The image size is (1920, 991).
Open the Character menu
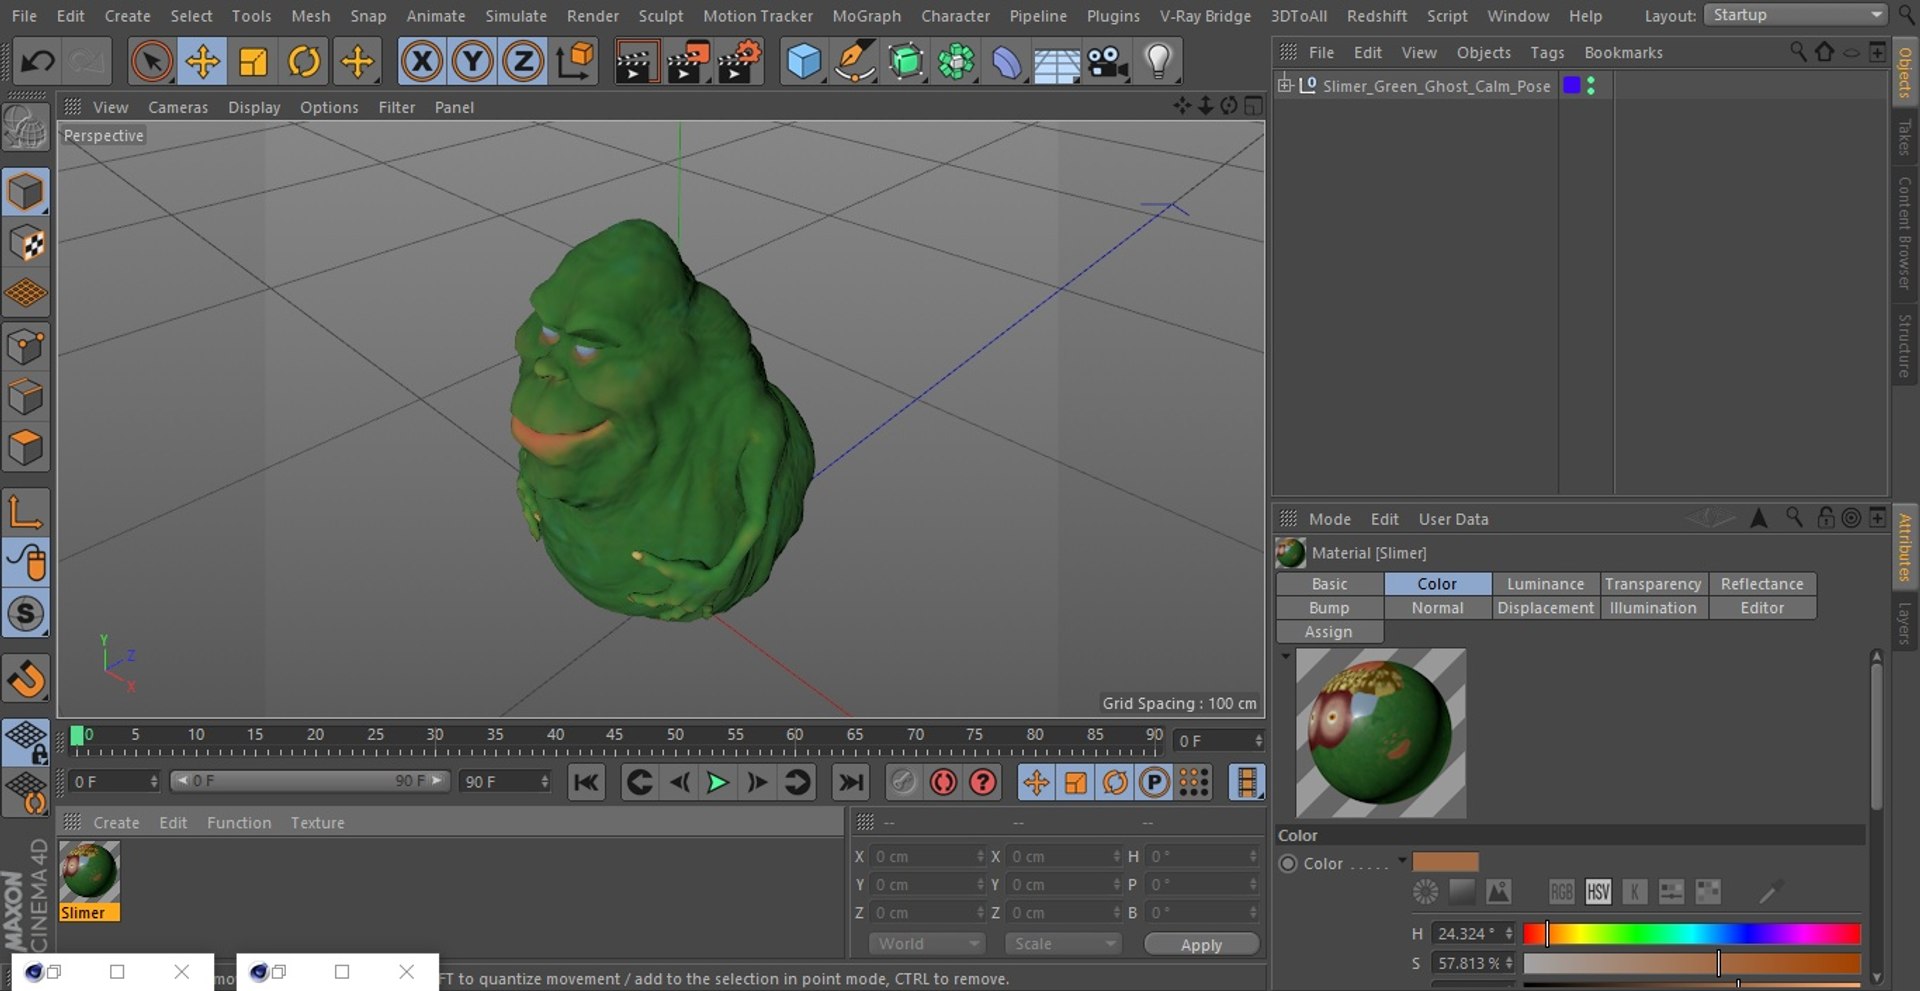955,16
